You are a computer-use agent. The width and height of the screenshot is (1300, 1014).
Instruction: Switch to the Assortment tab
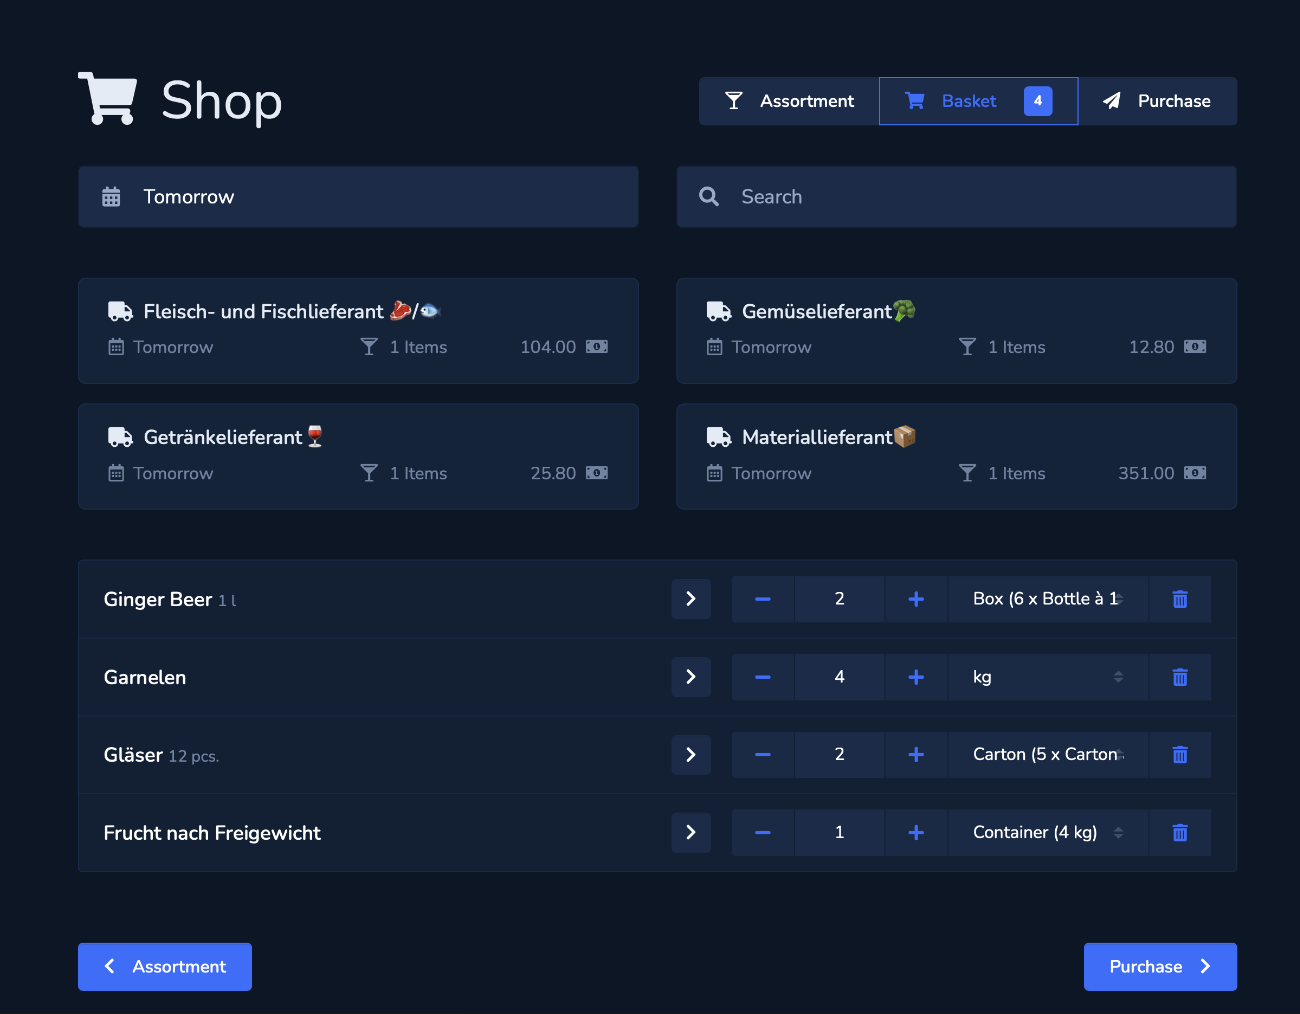pyautogui.click(x=789, y=101)
